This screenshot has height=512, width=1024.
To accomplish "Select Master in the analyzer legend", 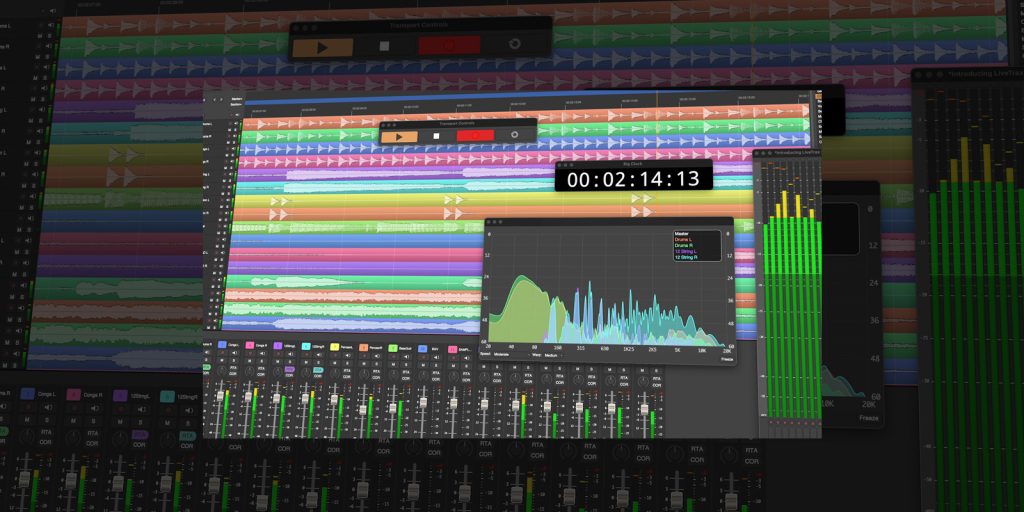I will pyautogui.click(x=682, y=234).
